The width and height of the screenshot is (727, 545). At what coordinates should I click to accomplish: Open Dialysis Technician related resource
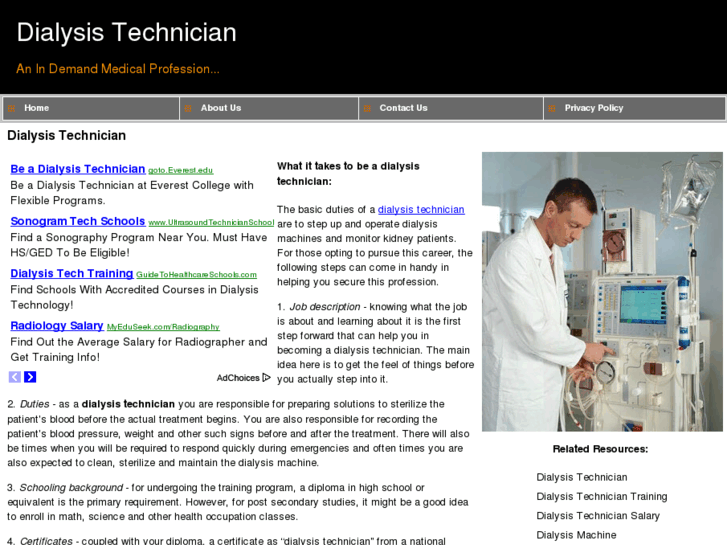pos(582,477)
